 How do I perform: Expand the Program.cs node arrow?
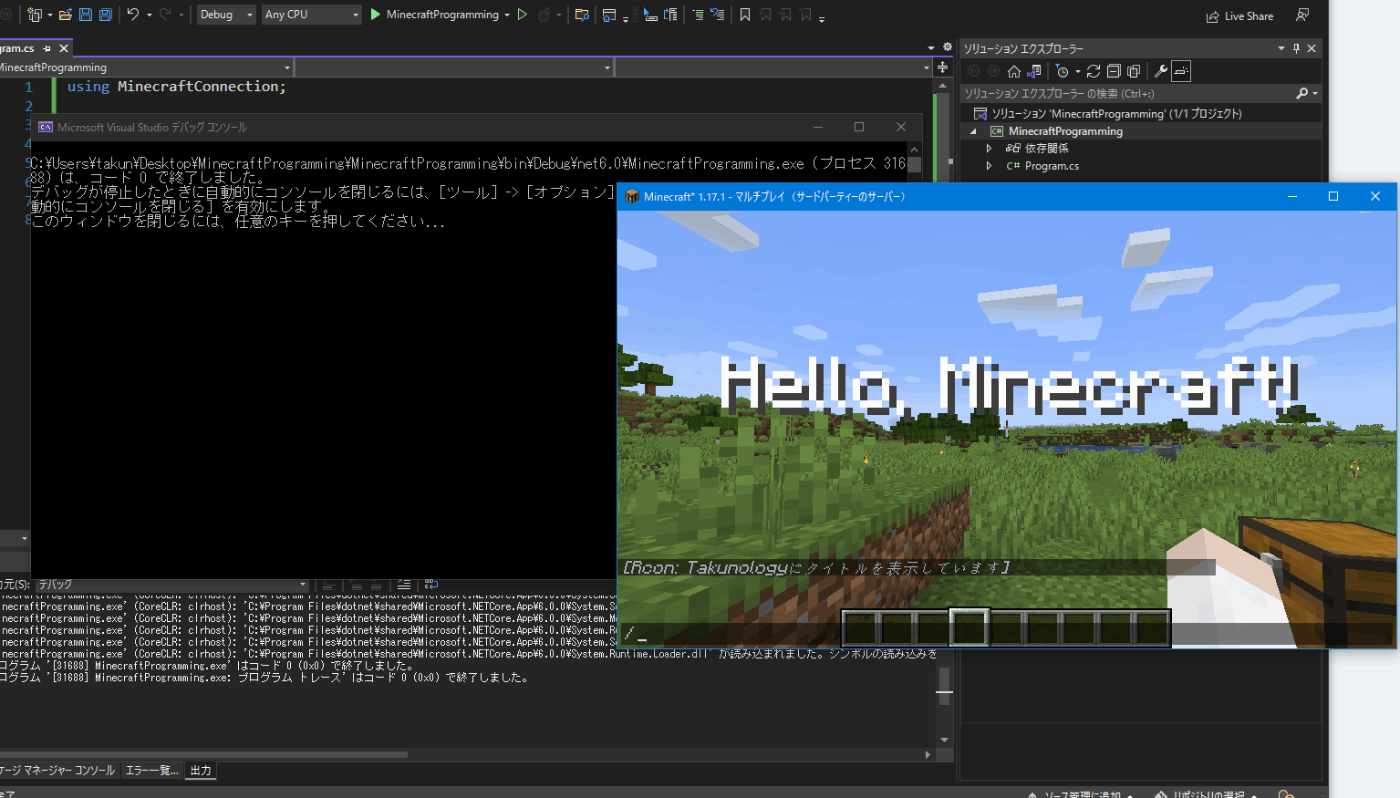(989, 166)
